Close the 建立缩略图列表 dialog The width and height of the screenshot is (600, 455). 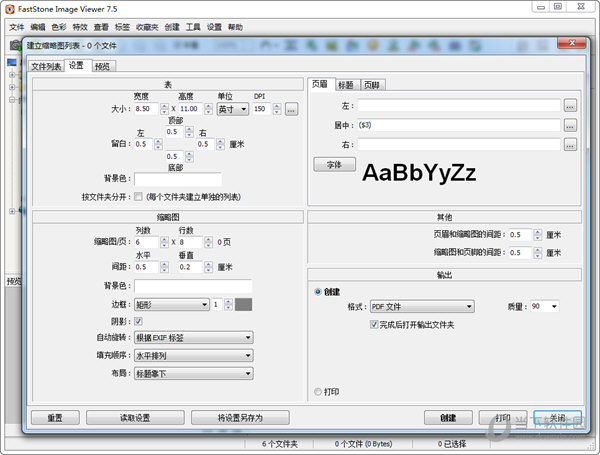[572, 43]
